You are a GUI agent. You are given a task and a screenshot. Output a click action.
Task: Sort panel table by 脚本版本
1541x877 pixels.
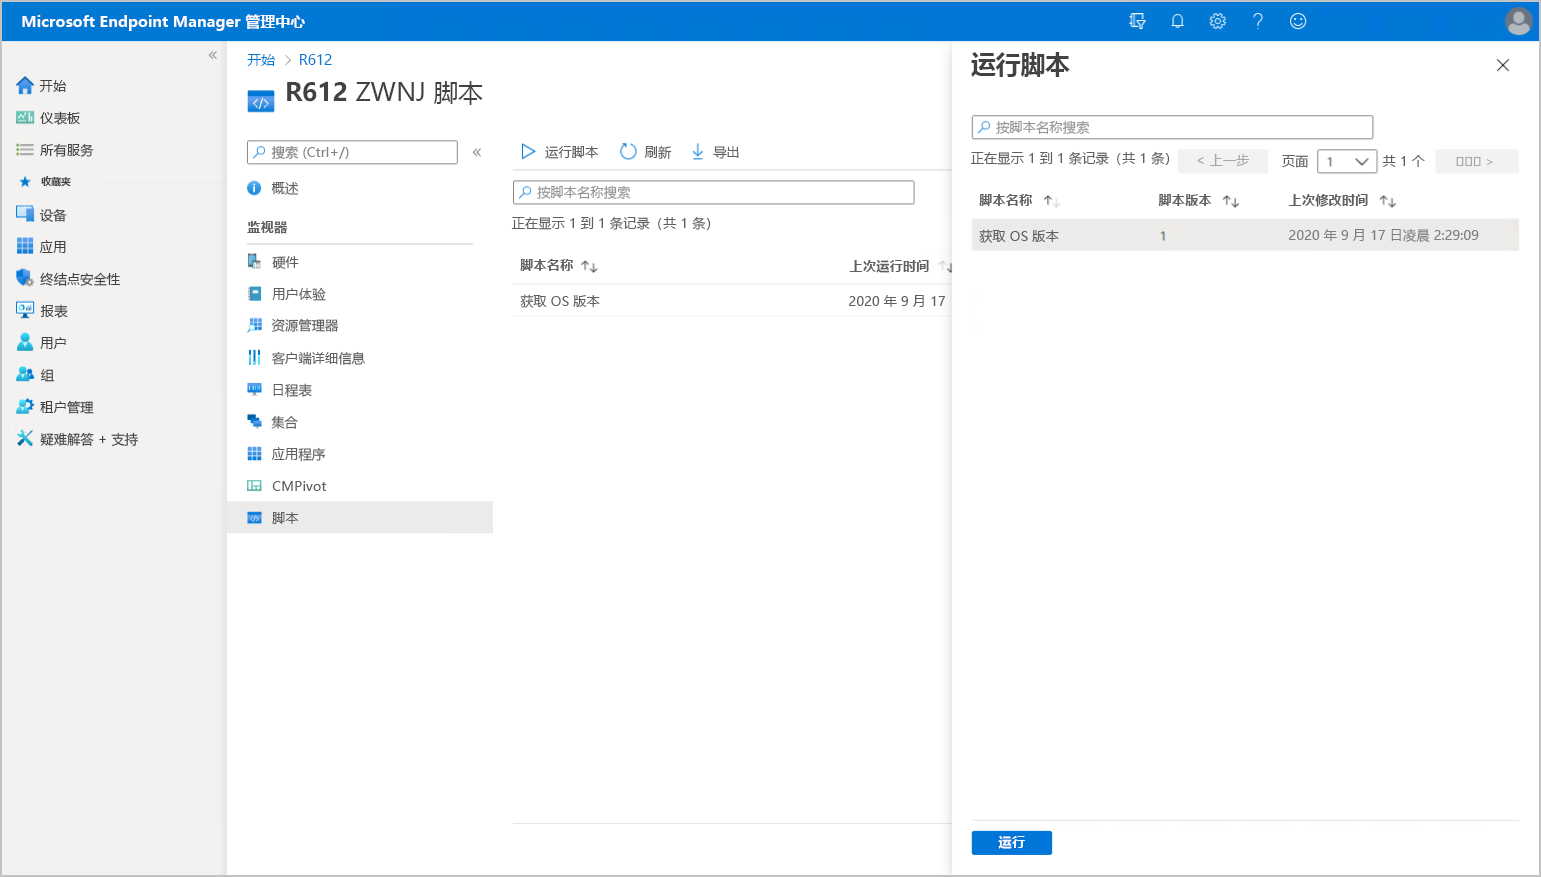point(1199,201)
